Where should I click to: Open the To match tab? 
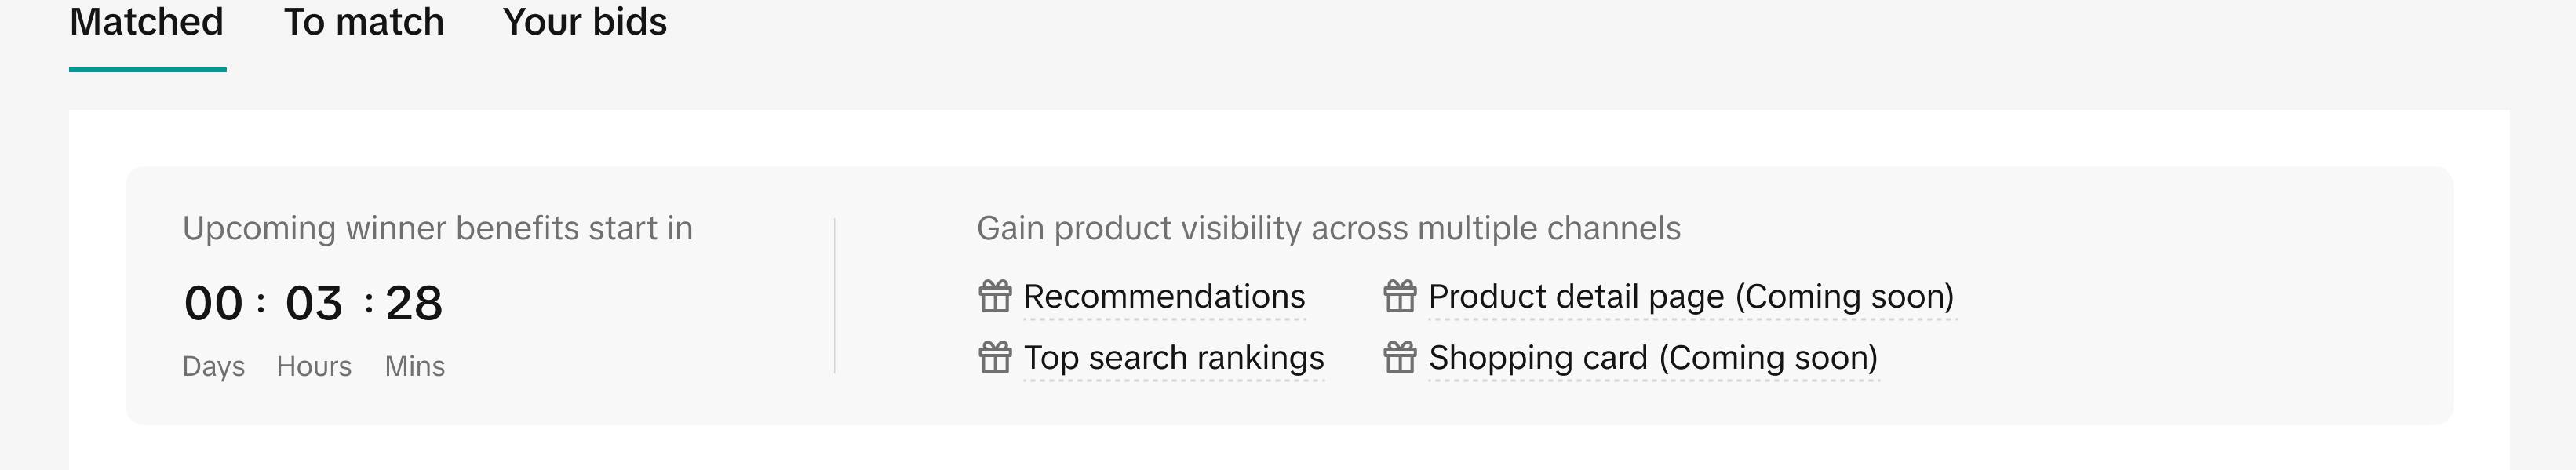tap(364, 22)
